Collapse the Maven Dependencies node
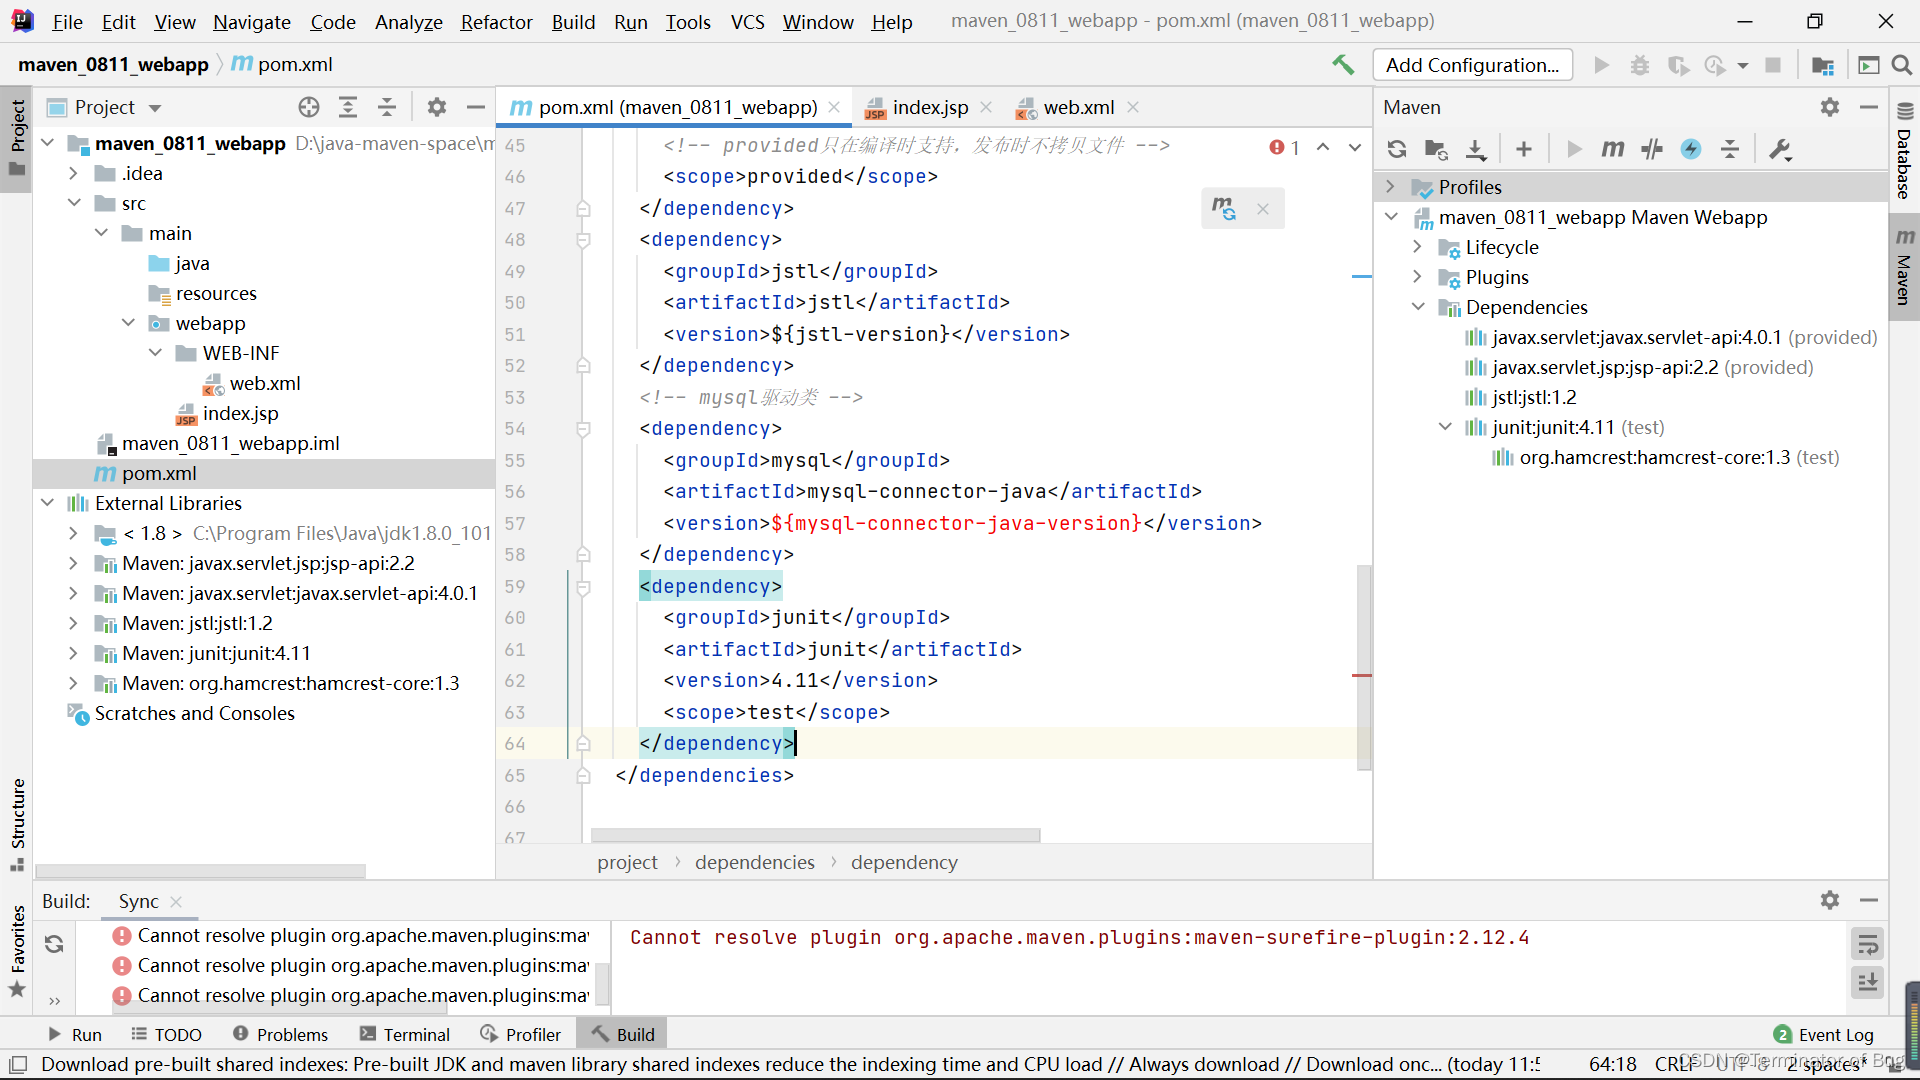The image size is (1920, 1080). (1417, 307)
